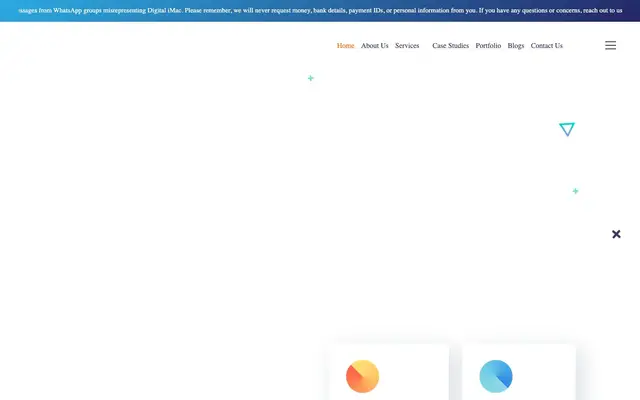Open the hamburger menu icon
The image size is (640, 400).
tap(610, 45)
